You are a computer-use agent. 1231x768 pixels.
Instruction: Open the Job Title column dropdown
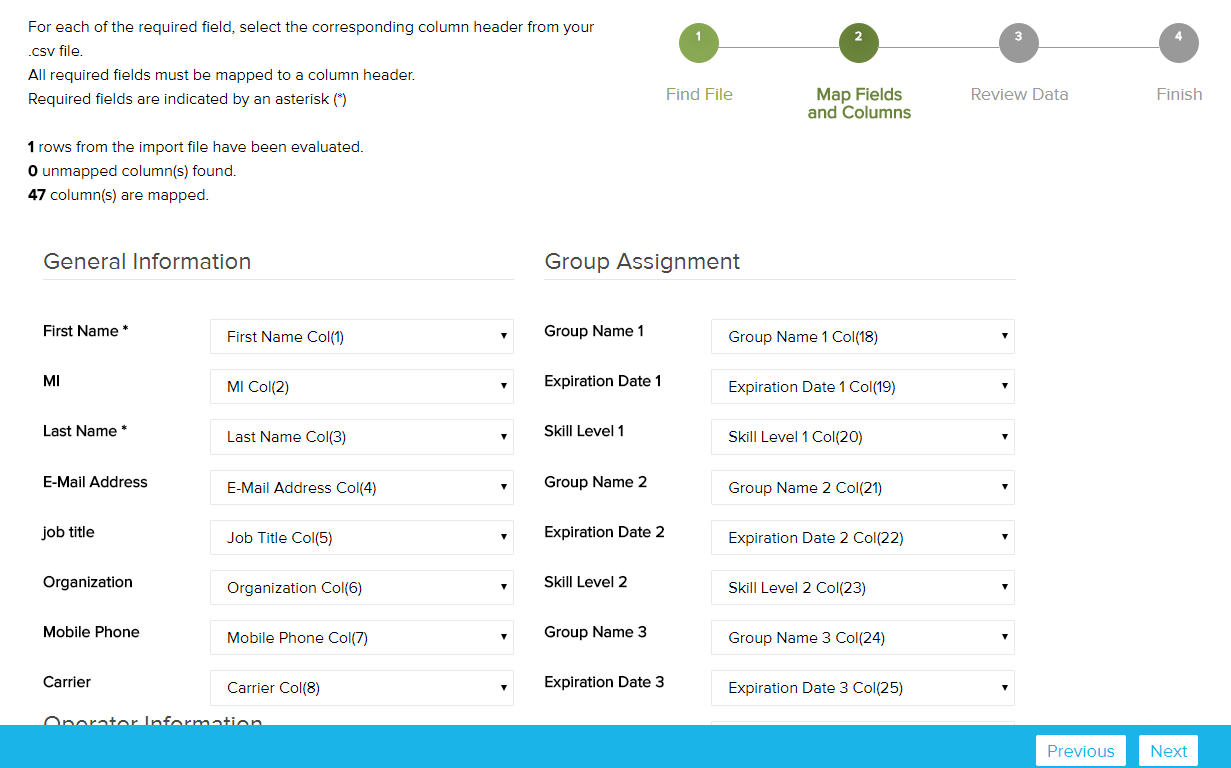tap(362, 538)
